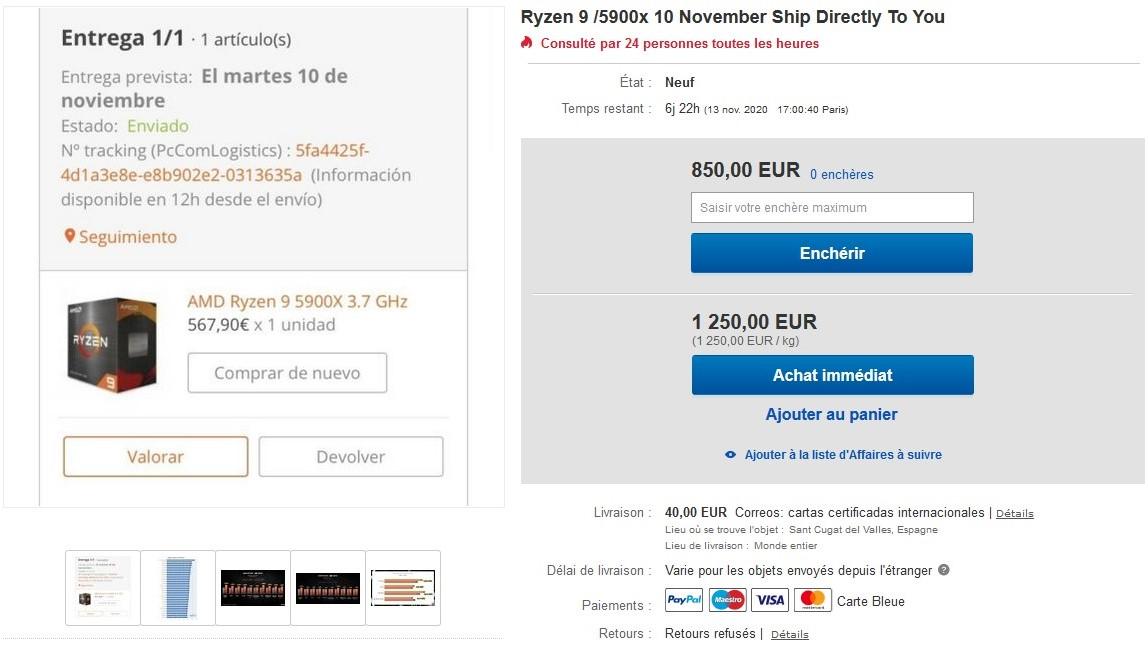Screen dimensions: 1148x645
Task: Select the last orange bar chart thumbnail
Action: point(403,587)
